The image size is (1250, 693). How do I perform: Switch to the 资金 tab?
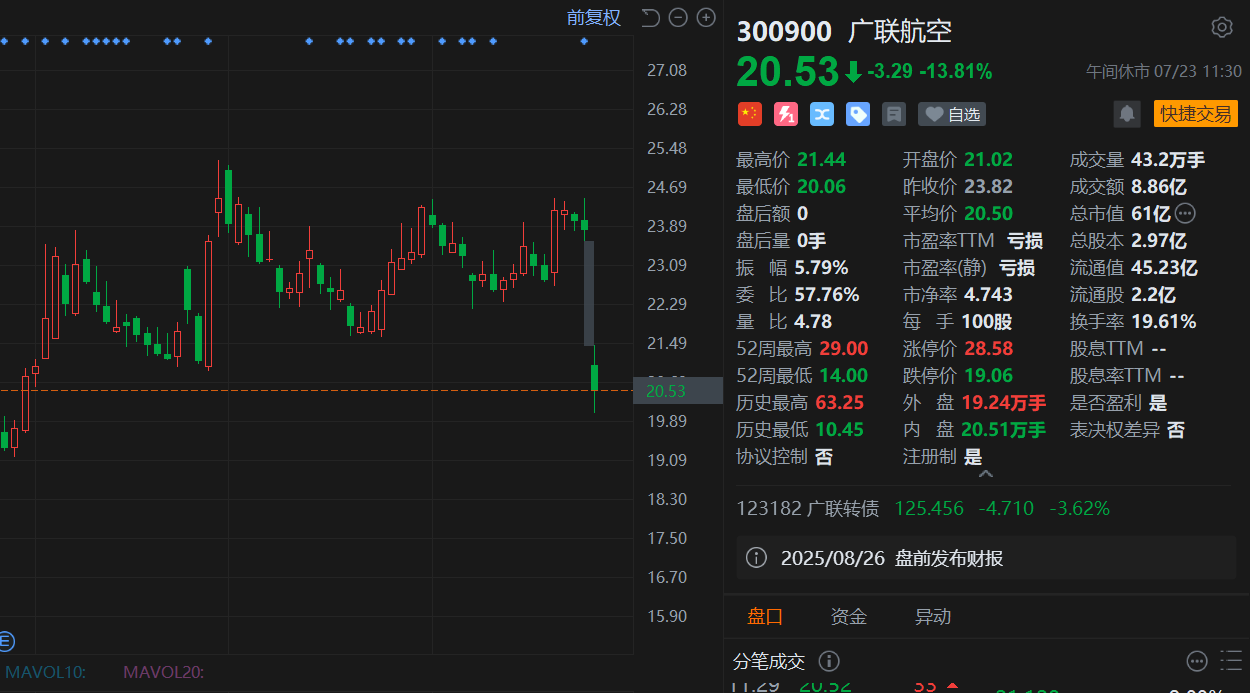849,616
